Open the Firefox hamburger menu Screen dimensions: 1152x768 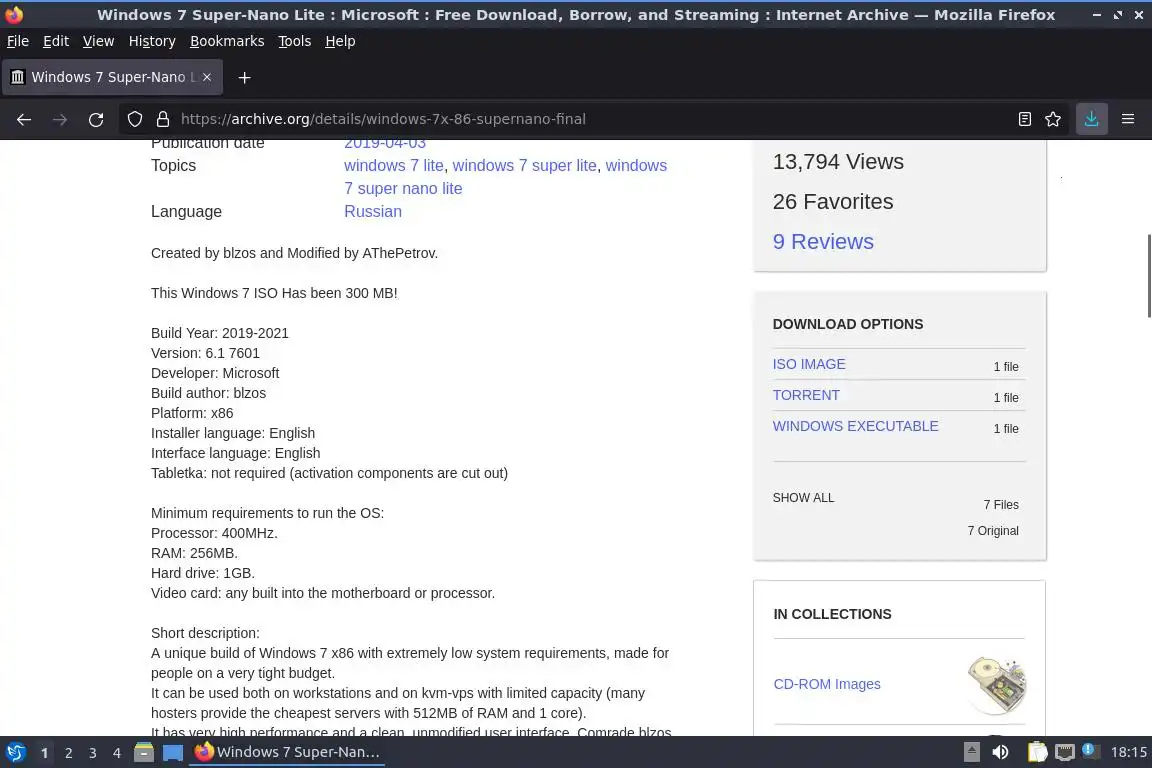[1128, 119]
